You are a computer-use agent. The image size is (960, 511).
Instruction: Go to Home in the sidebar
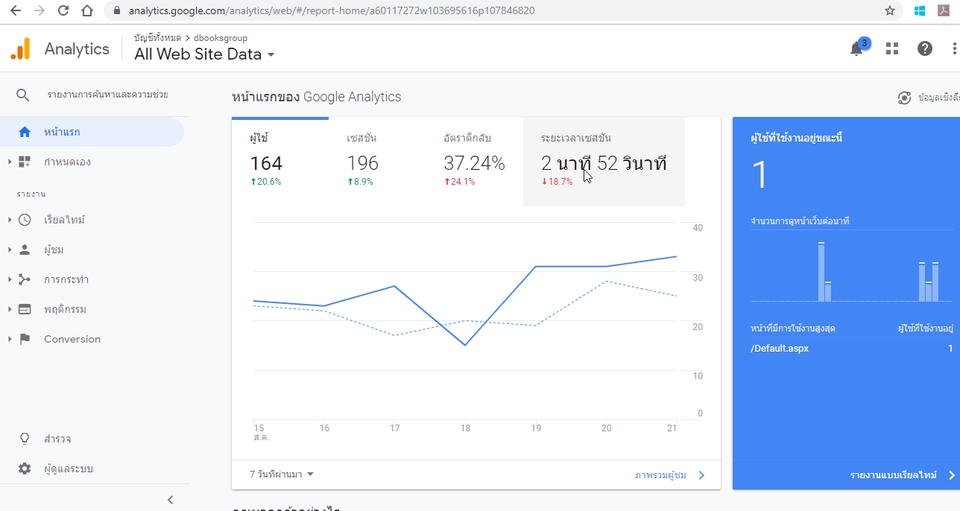tap(62, 132)
